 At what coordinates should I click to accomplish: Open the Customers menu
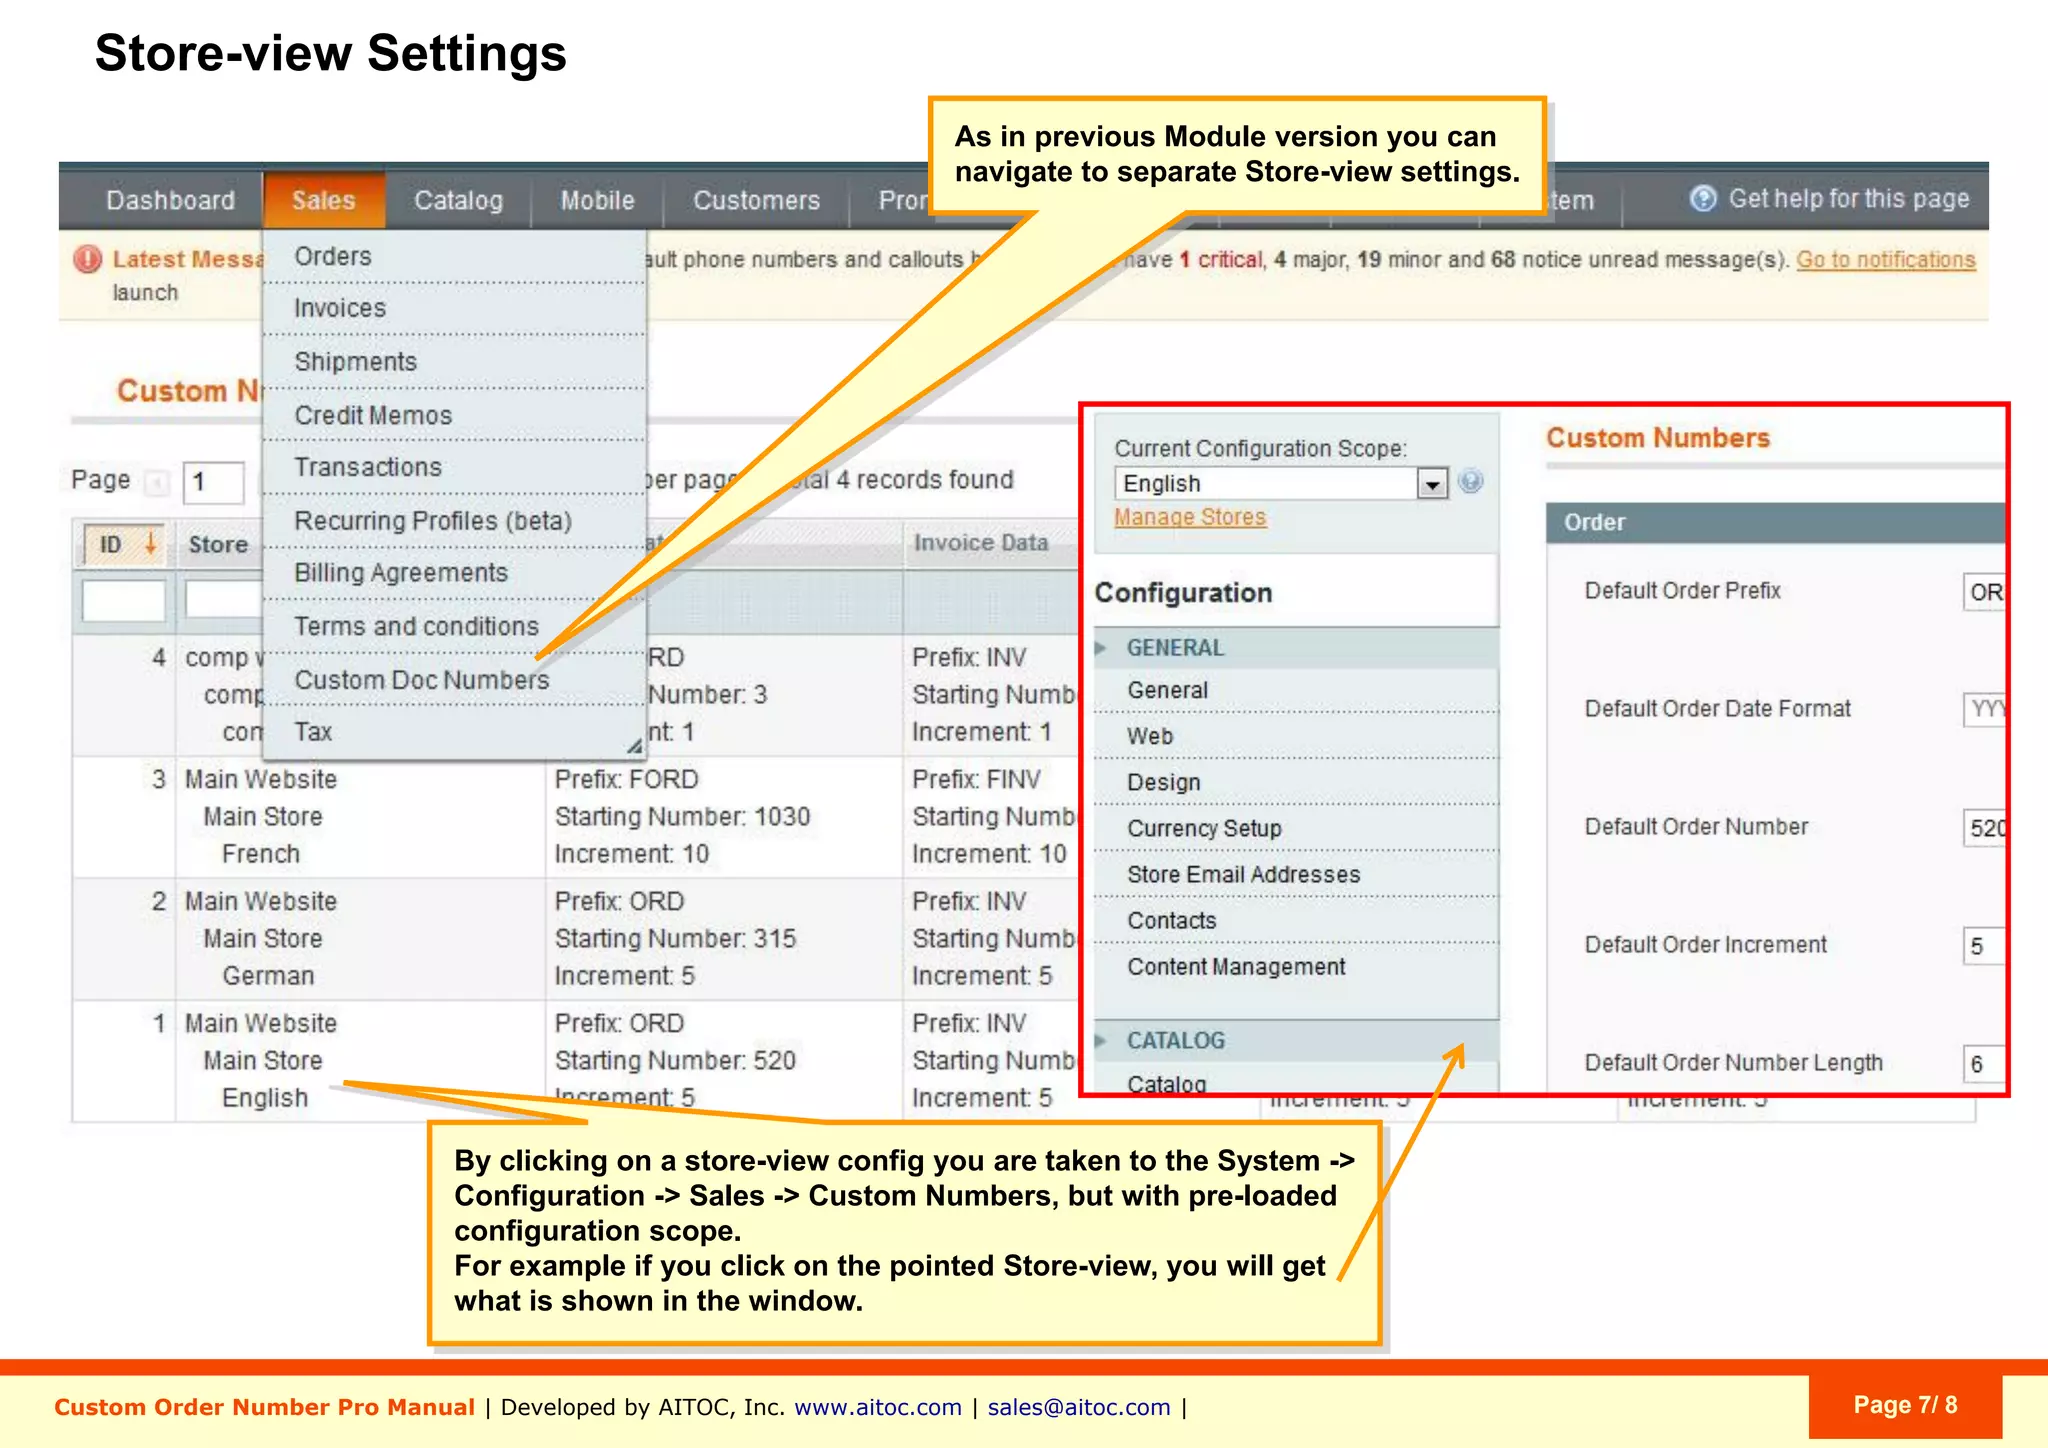[756, 200]
